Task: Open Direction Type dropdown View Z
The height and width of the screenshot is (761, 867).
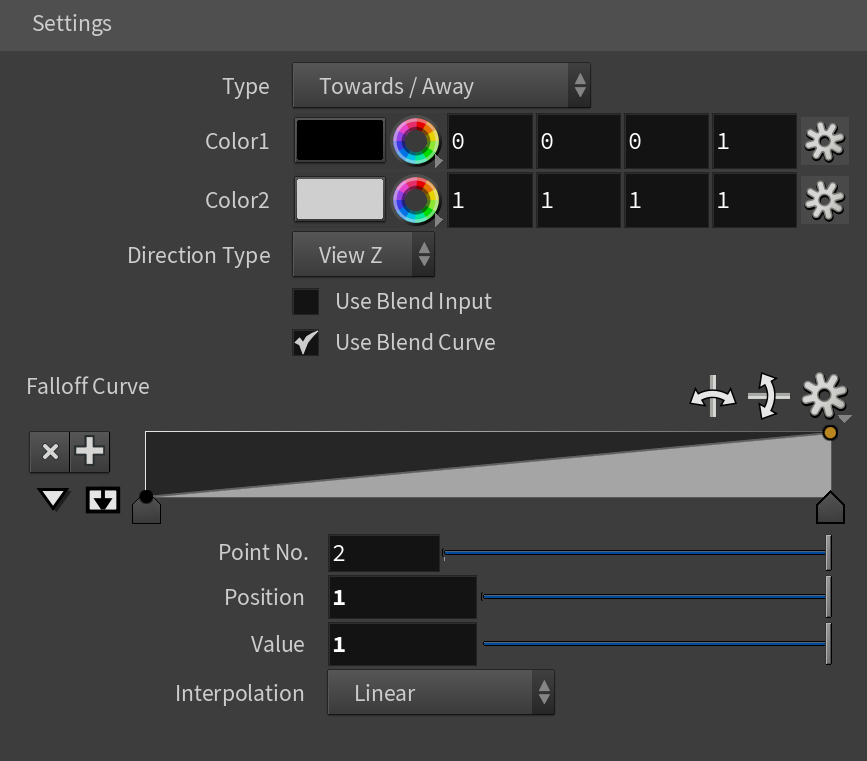Action: point(363,255)
